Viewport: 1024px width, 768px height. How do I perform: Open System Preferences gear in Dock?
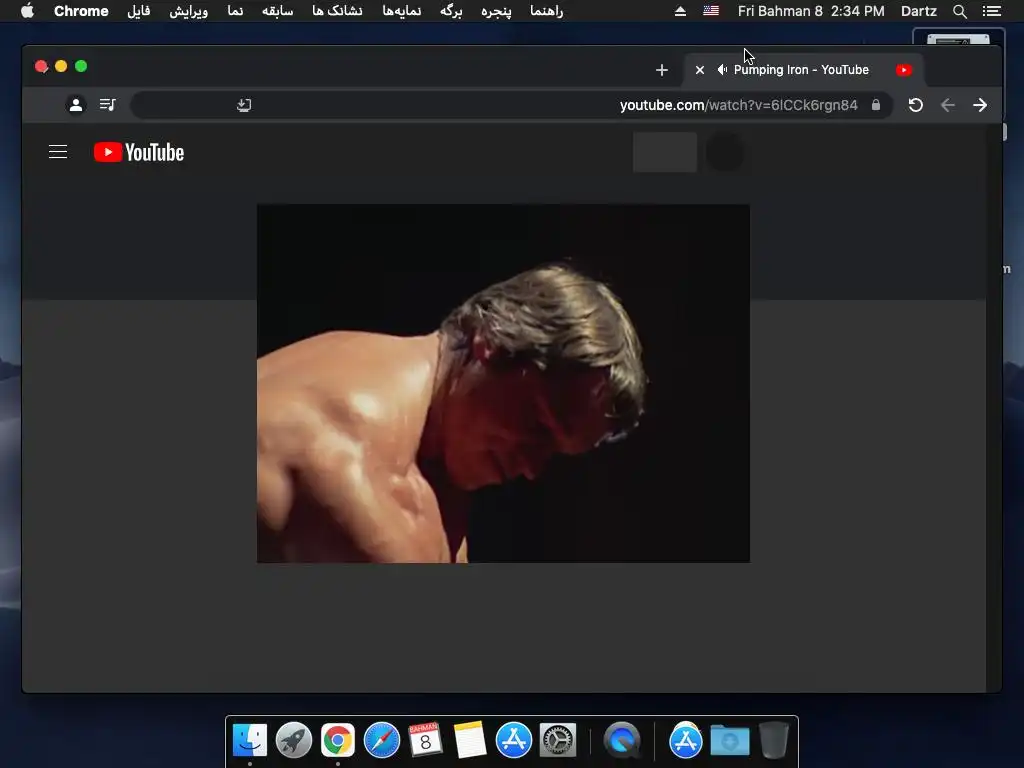558,740
